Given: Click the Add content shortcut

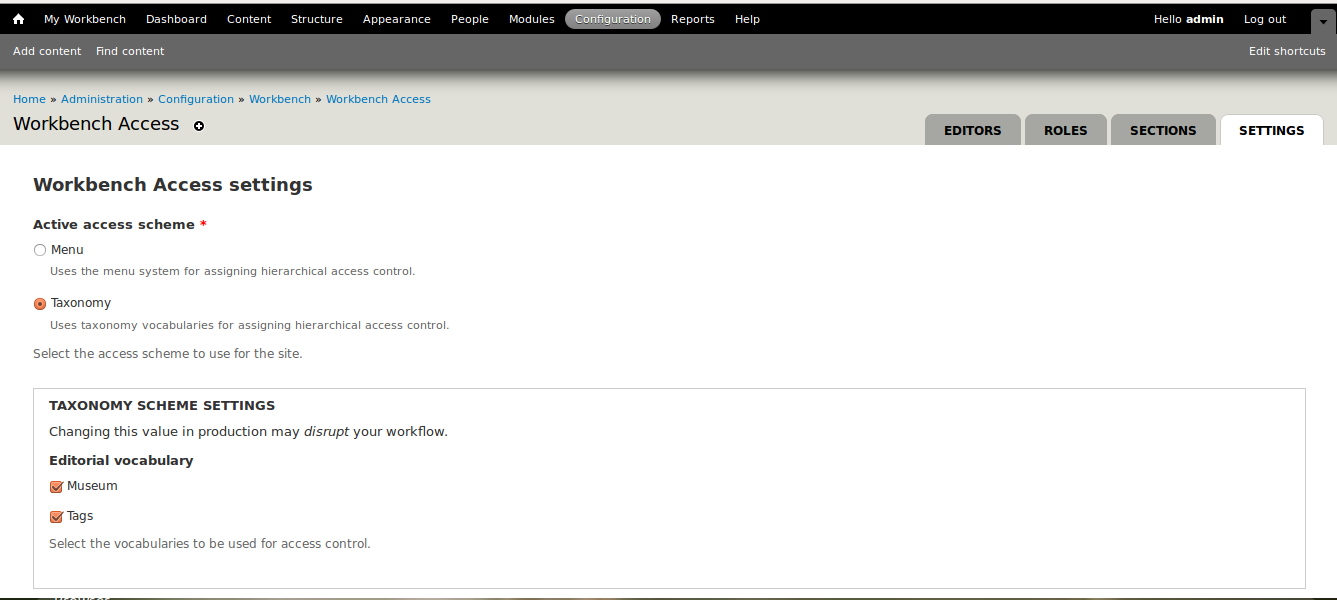Looking at the screenshot, I should click(46, 50).
